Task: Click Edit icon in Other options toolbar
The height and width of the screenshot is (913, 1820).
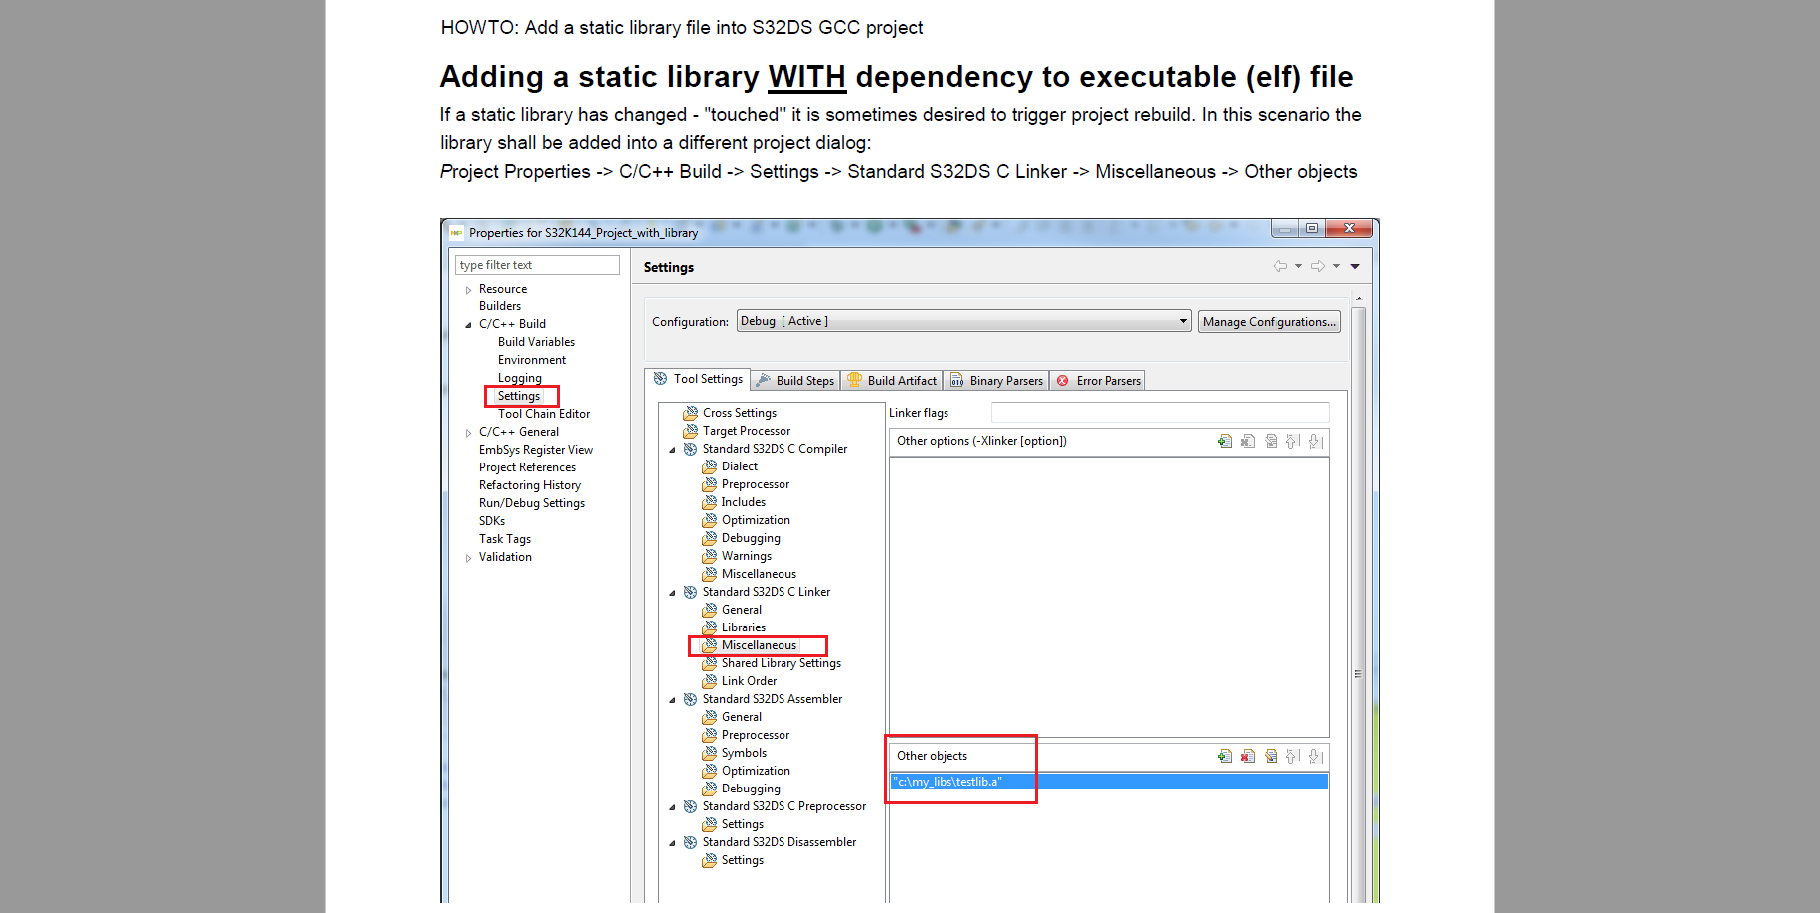Action: click(1271, 441)
